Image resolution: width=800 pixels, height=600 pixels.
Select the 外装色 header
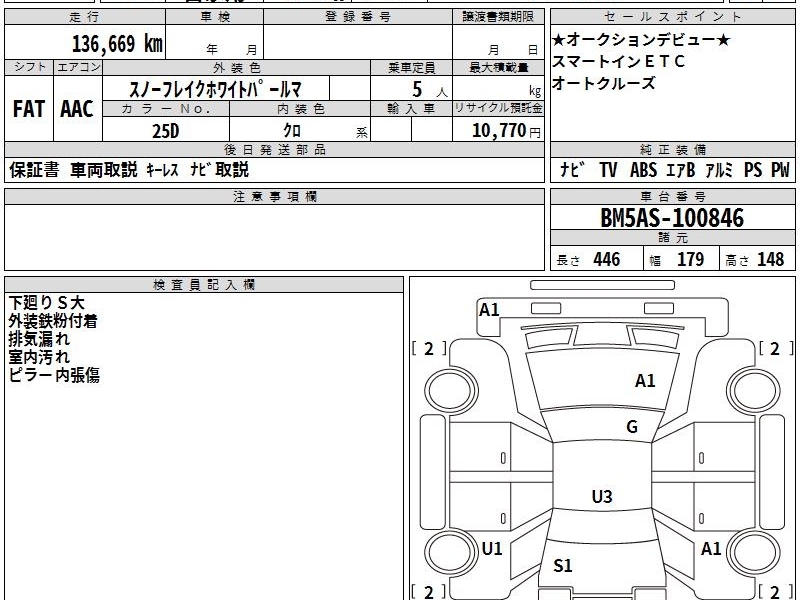(237, 67)
